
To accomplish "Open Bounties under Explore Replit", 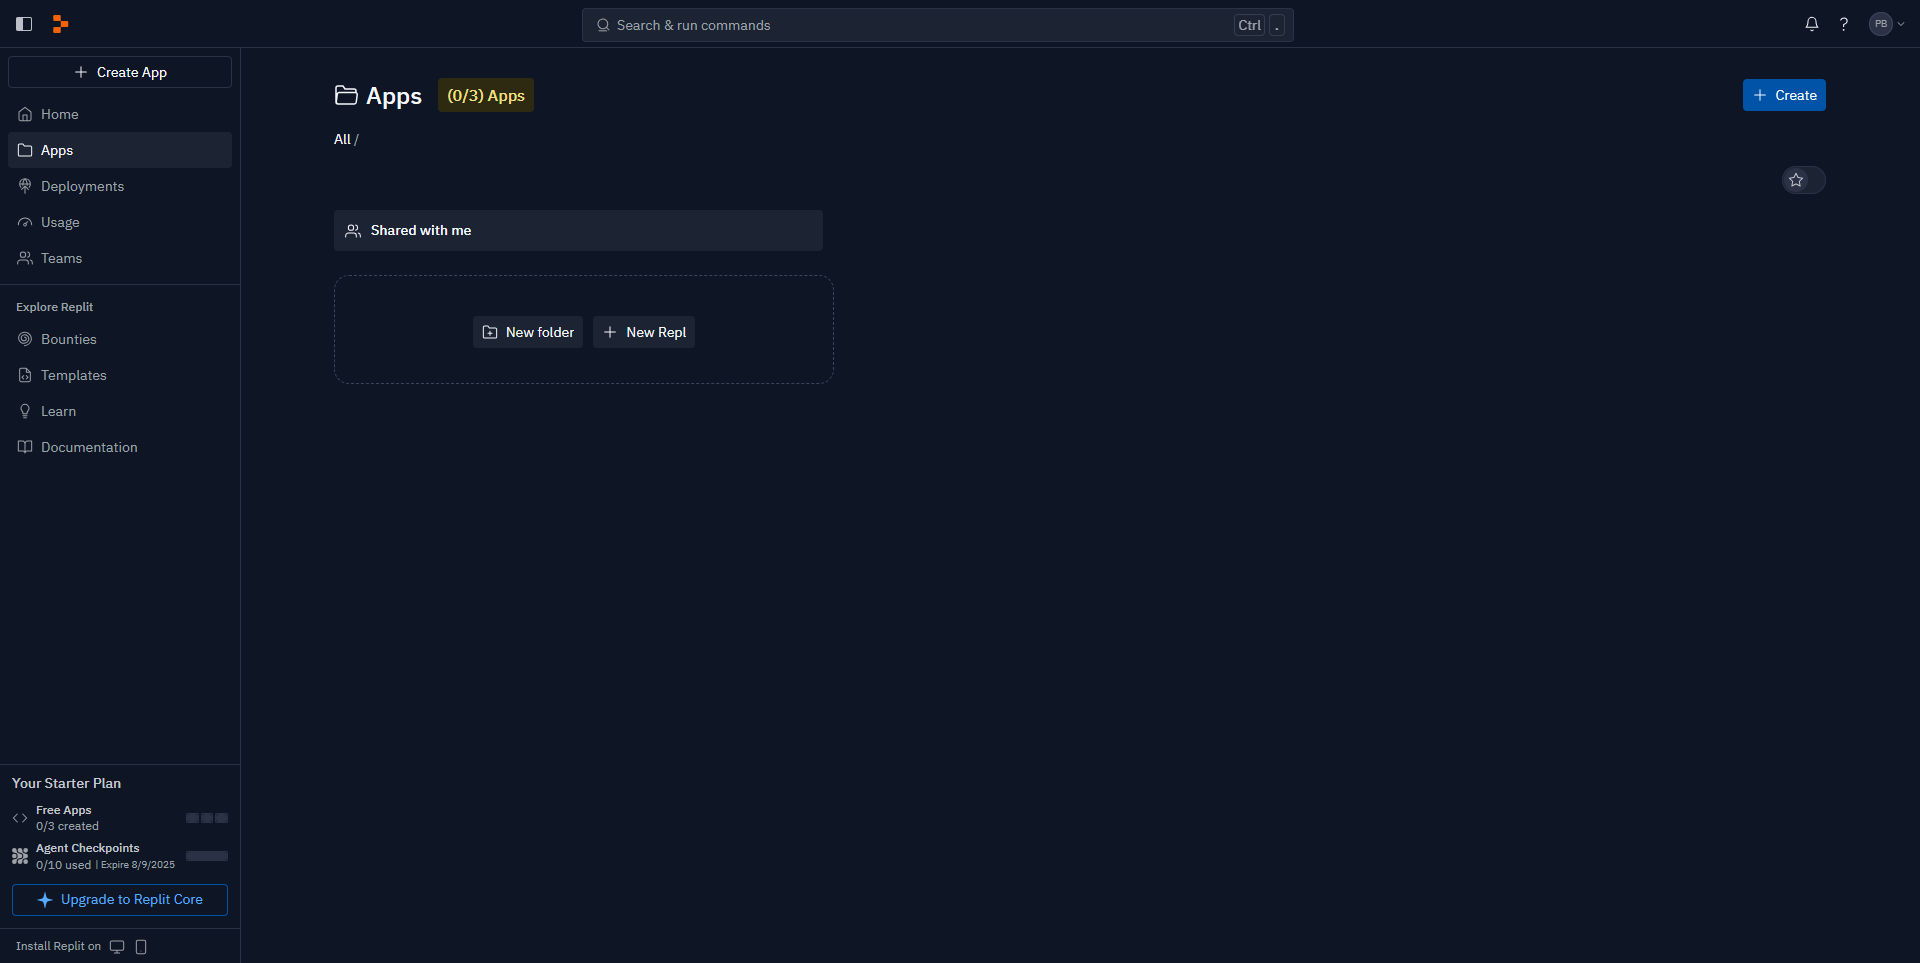I will point(120,339).
